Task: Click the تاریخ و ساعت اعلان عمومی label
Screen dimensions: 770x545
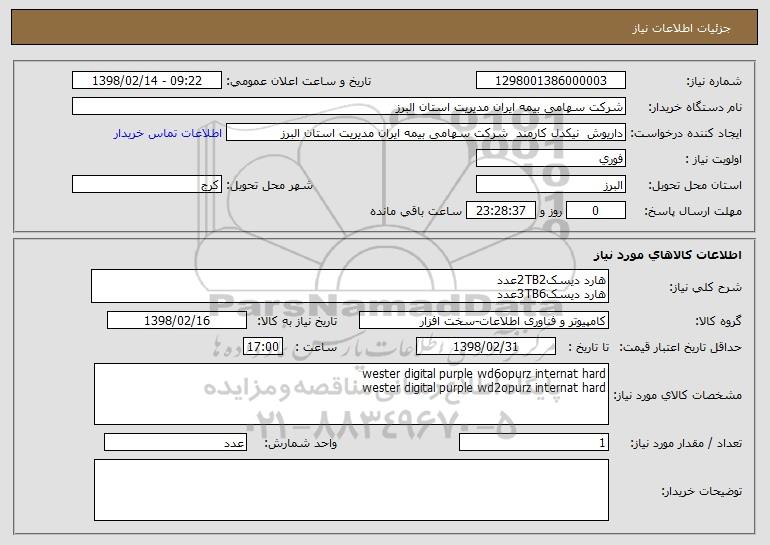Action: pyautogui.click(x=299, y=81)
